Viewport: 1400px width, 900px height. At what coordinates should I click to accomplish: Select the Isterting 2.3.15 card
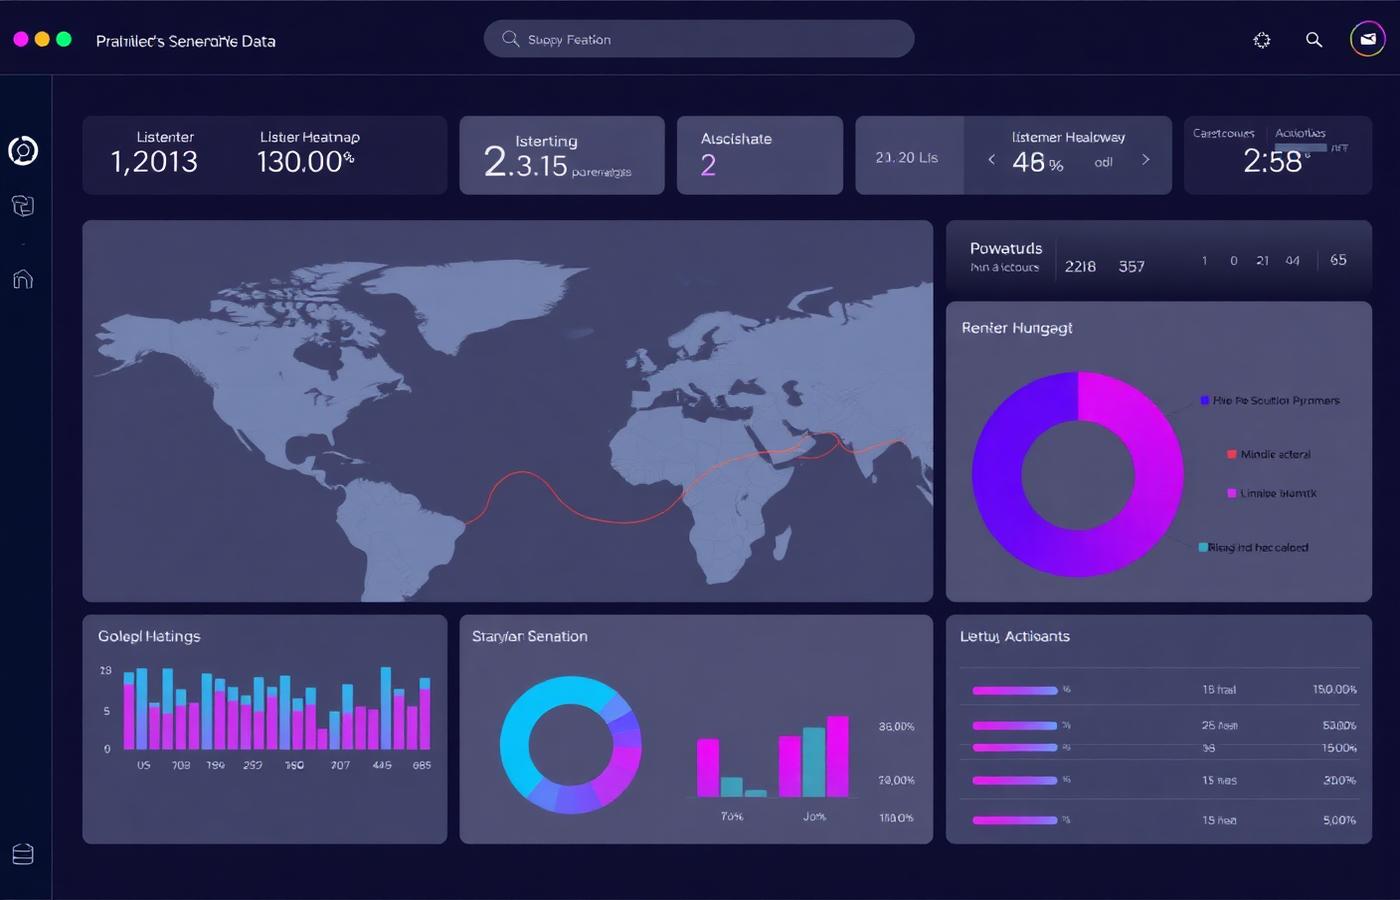pos(562,155)
